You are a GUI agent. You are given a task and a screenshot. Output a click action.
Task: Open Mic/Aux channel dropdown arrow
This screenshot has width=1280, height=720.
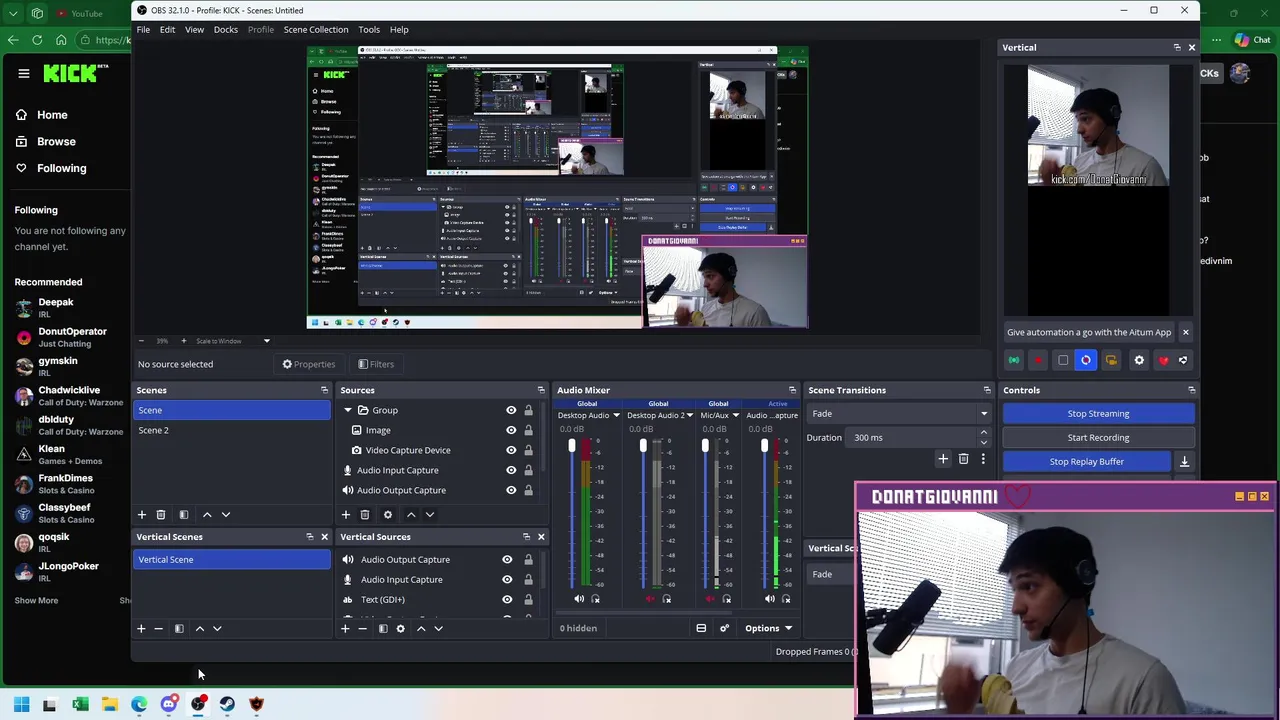[735, 415]
